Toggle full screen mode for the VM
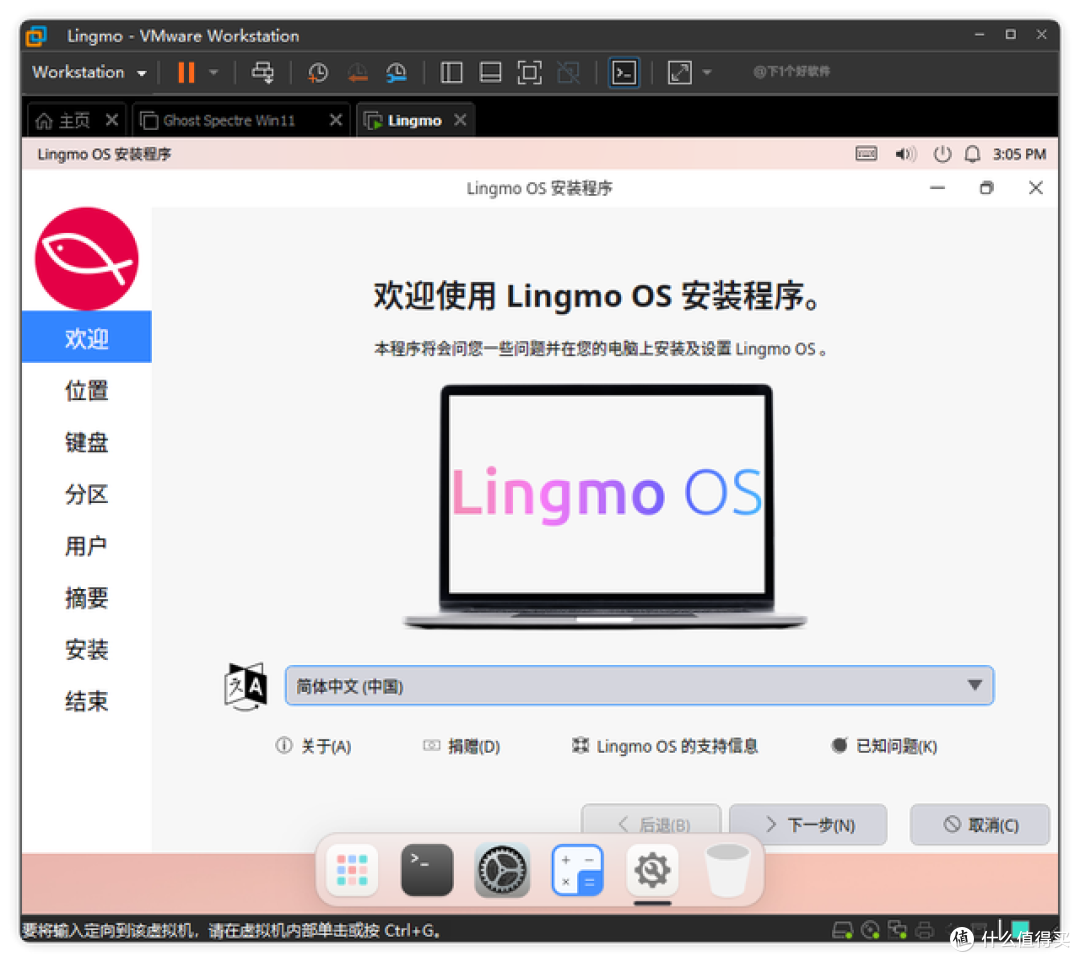The height and width of the screenshot is (962, 1080). pyautogui.click(x=529, y=71)
